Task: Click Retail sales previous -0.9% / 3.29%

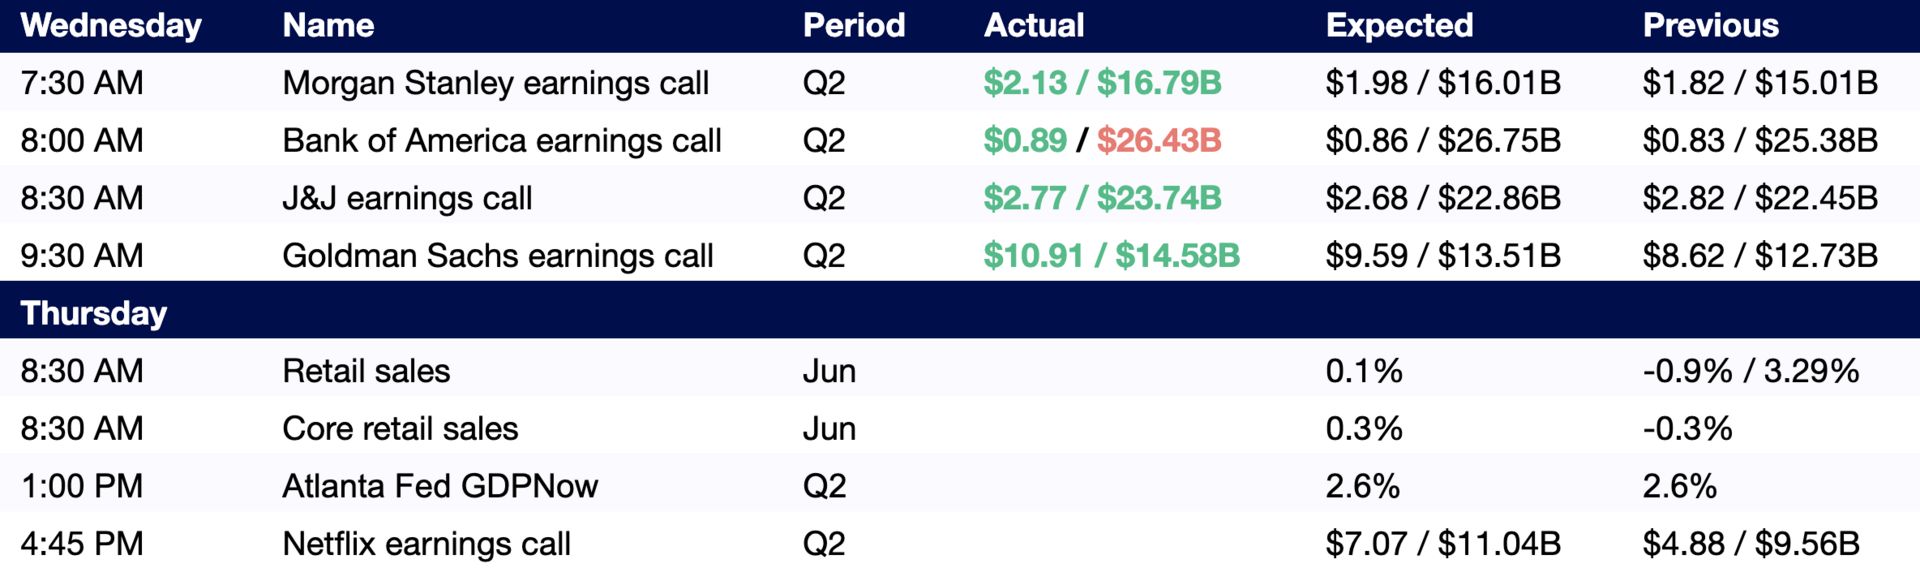Action: pos(1751,371)
